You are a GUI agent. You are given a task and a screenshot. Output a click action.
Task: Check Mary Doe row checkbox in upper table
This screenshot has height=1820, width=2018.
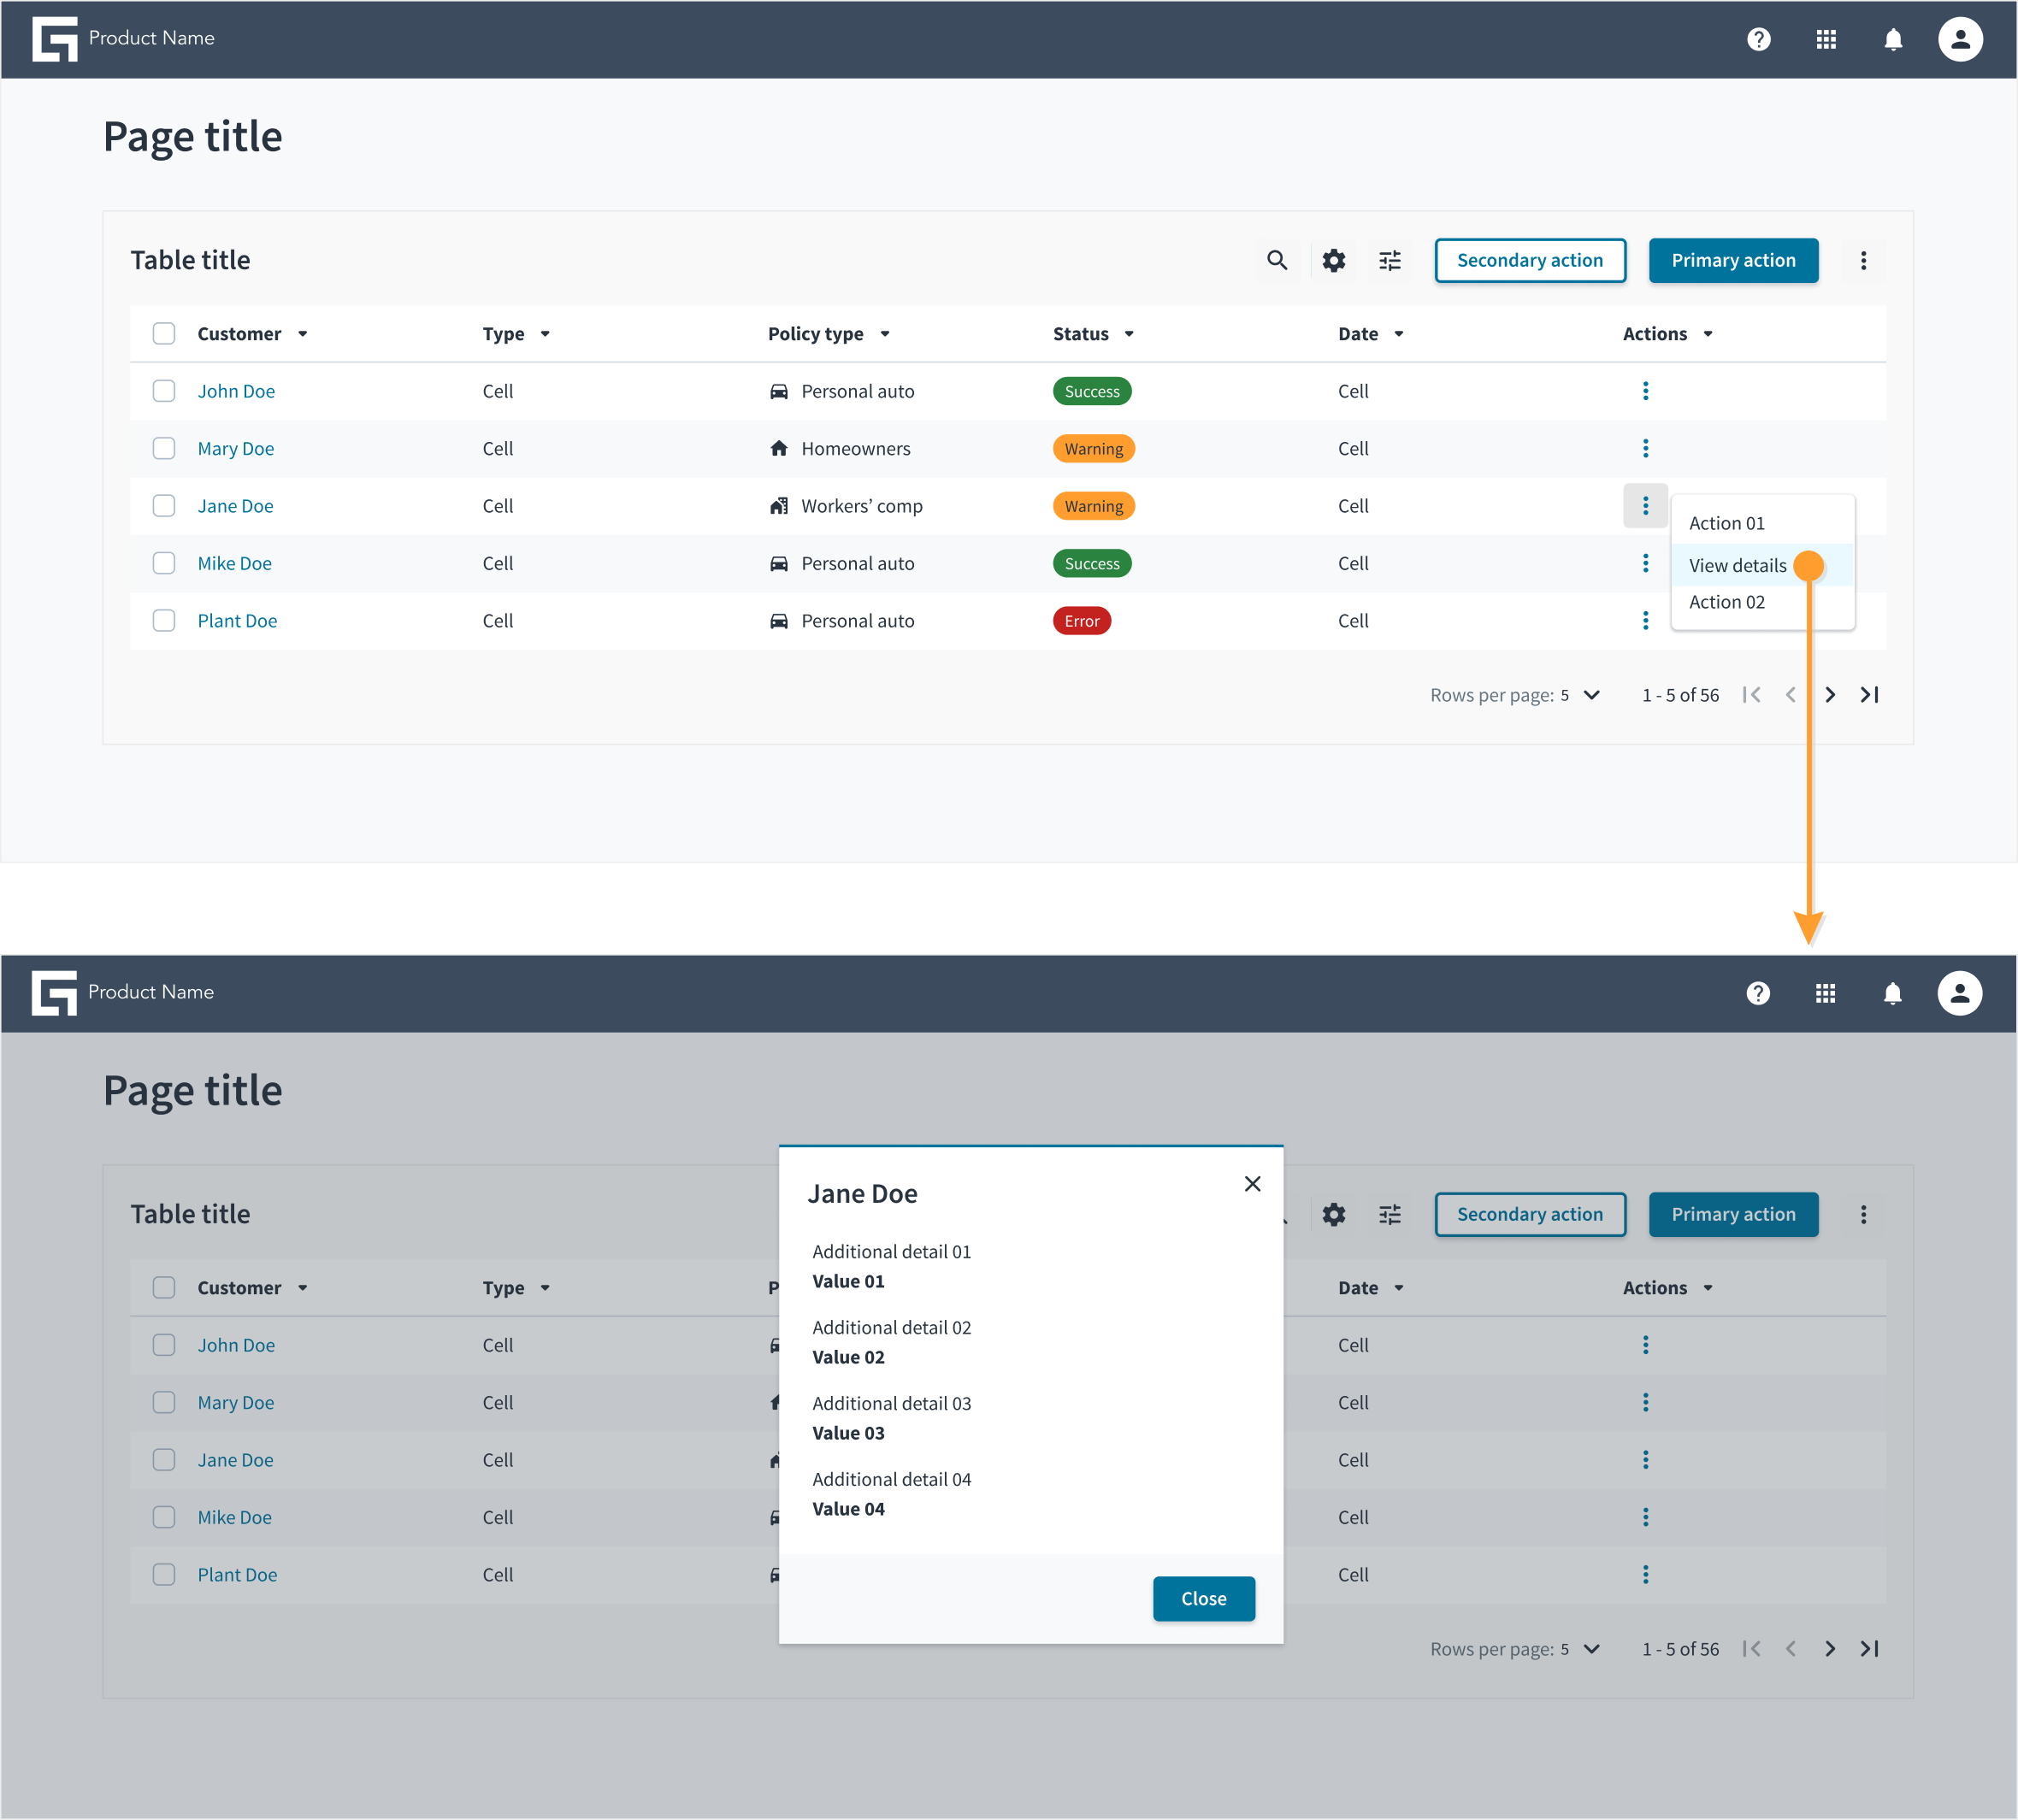pos(164,448)
